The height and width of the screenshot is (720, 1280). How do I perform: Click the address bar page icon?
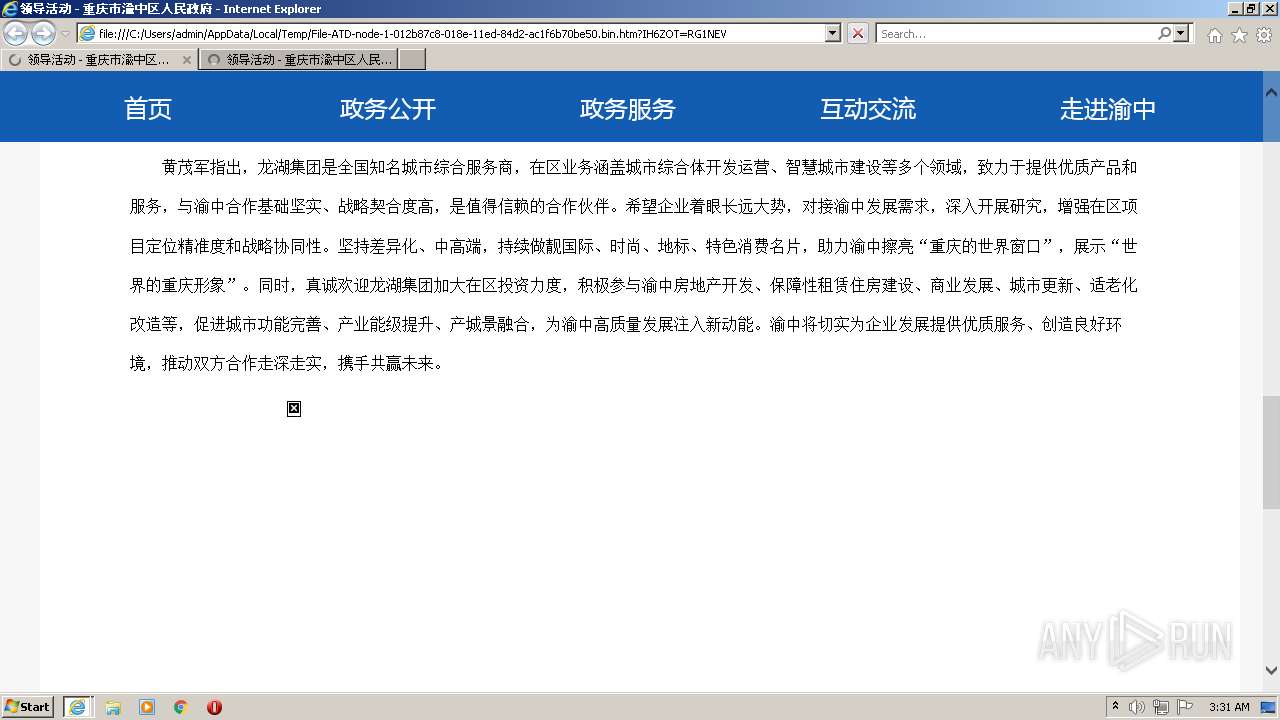[88, 33]
